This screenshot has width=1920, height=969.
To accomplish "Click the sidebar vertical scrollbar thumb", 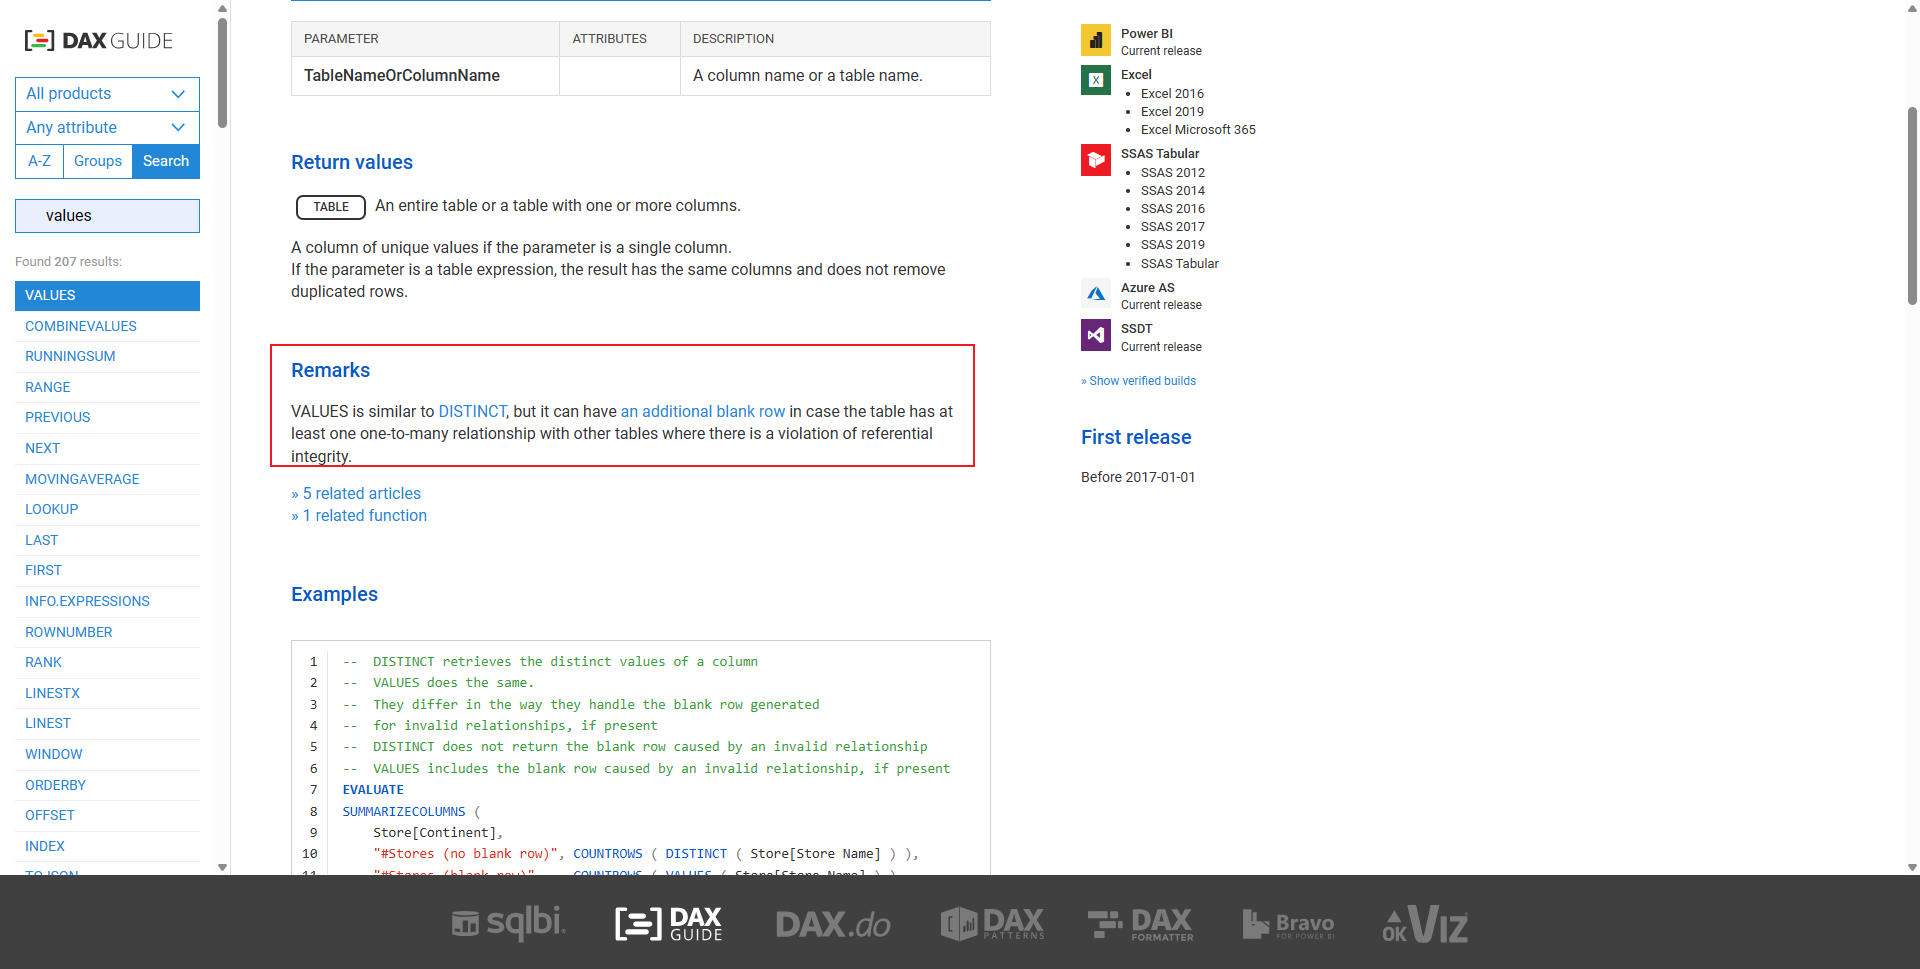I will tap(222, 72).
